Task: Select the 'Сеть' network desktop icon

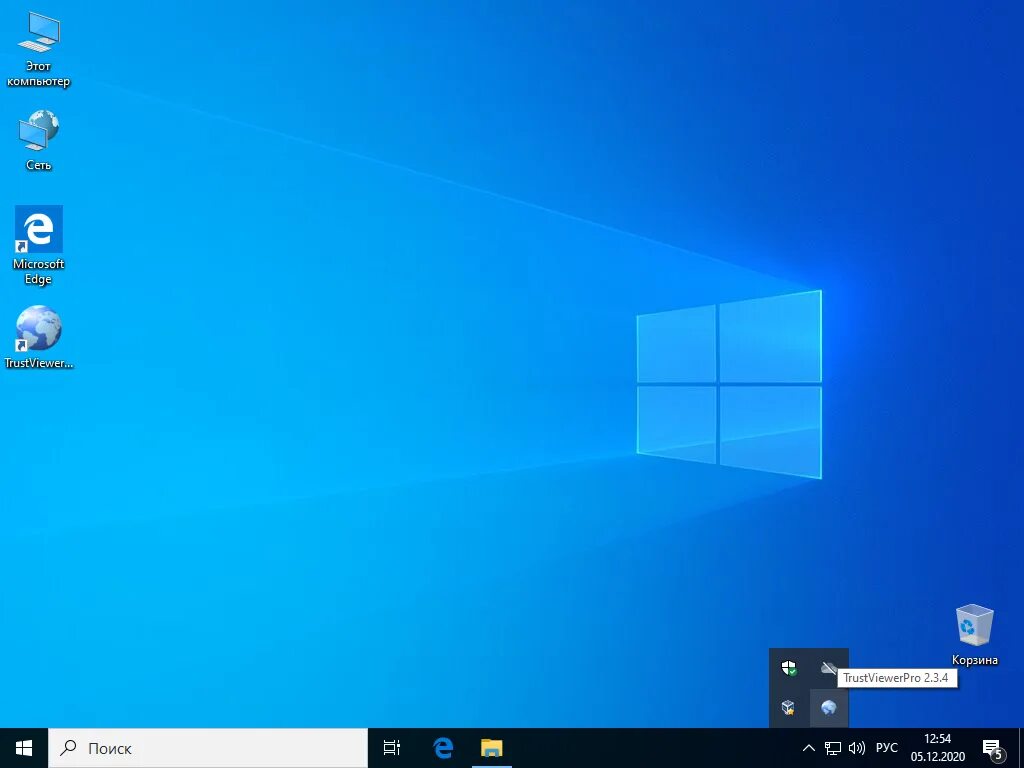Action: click(x=39, y=140)
